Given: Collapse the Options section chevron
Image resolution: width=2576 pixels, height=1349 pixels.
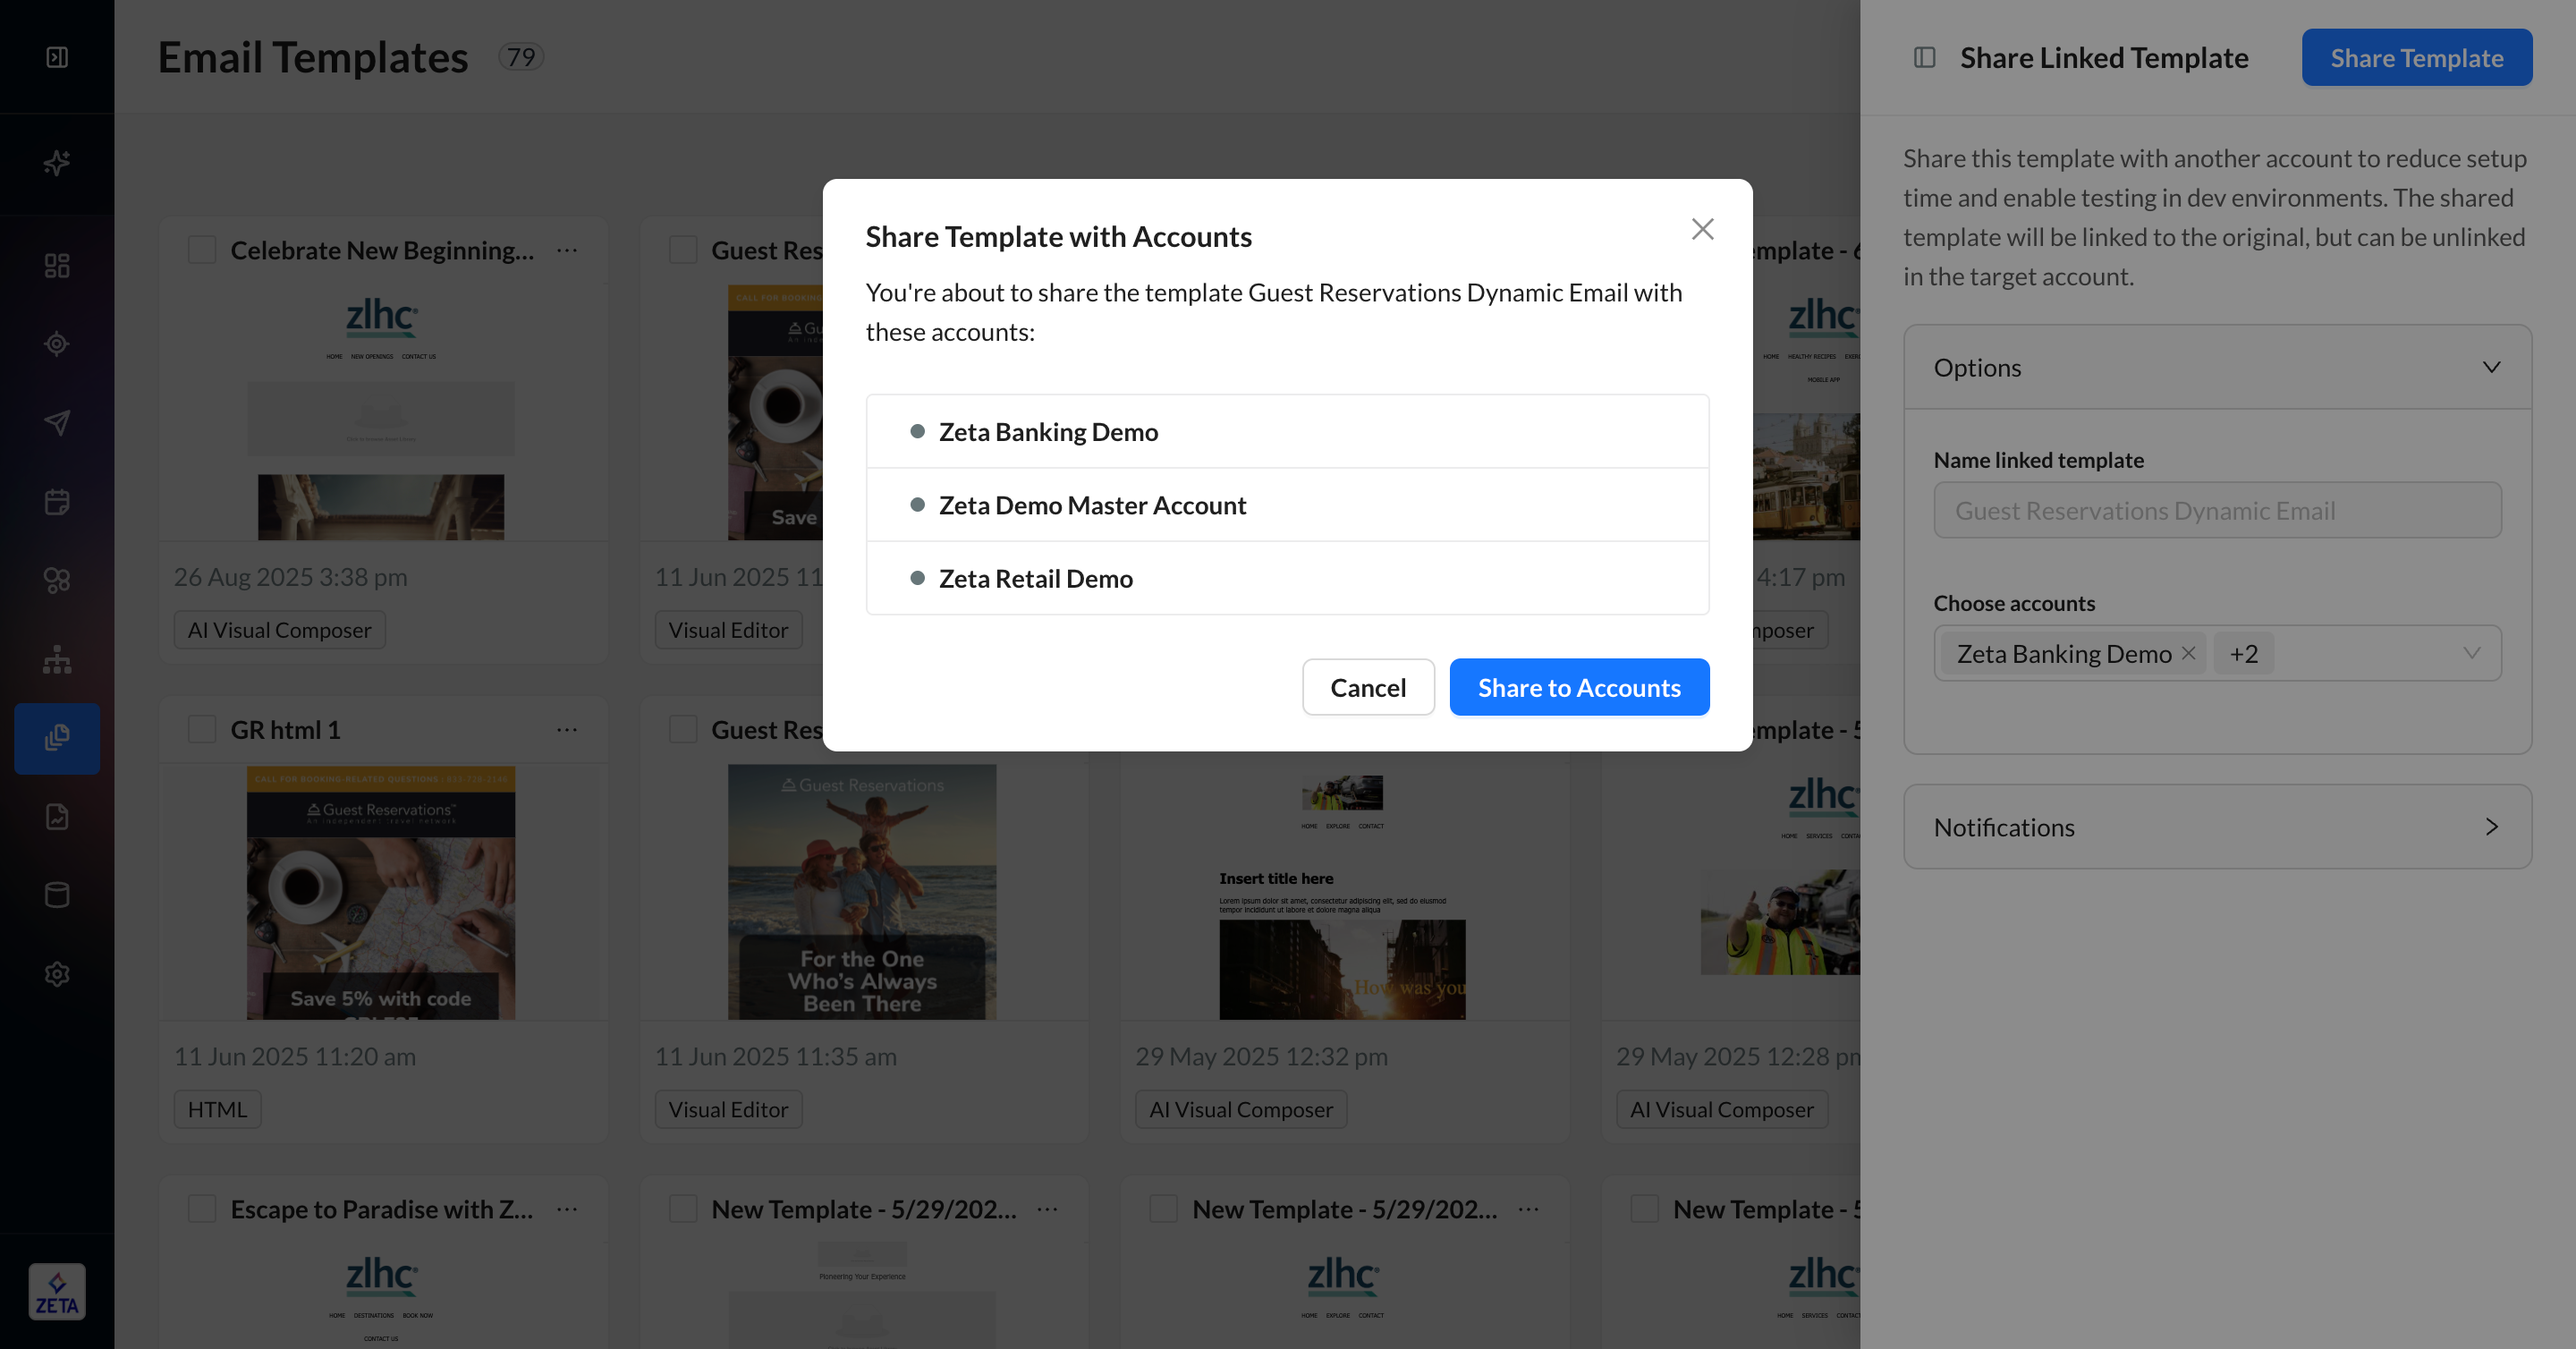Looking at the screenshot, I should tap(2491, 367).
